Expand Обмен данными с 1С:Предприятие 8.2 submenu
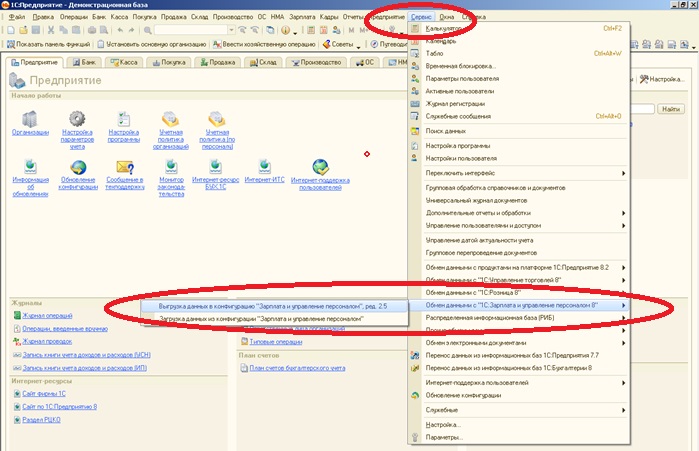The height and width of the screenshot is (451, 699). point(624,267)
